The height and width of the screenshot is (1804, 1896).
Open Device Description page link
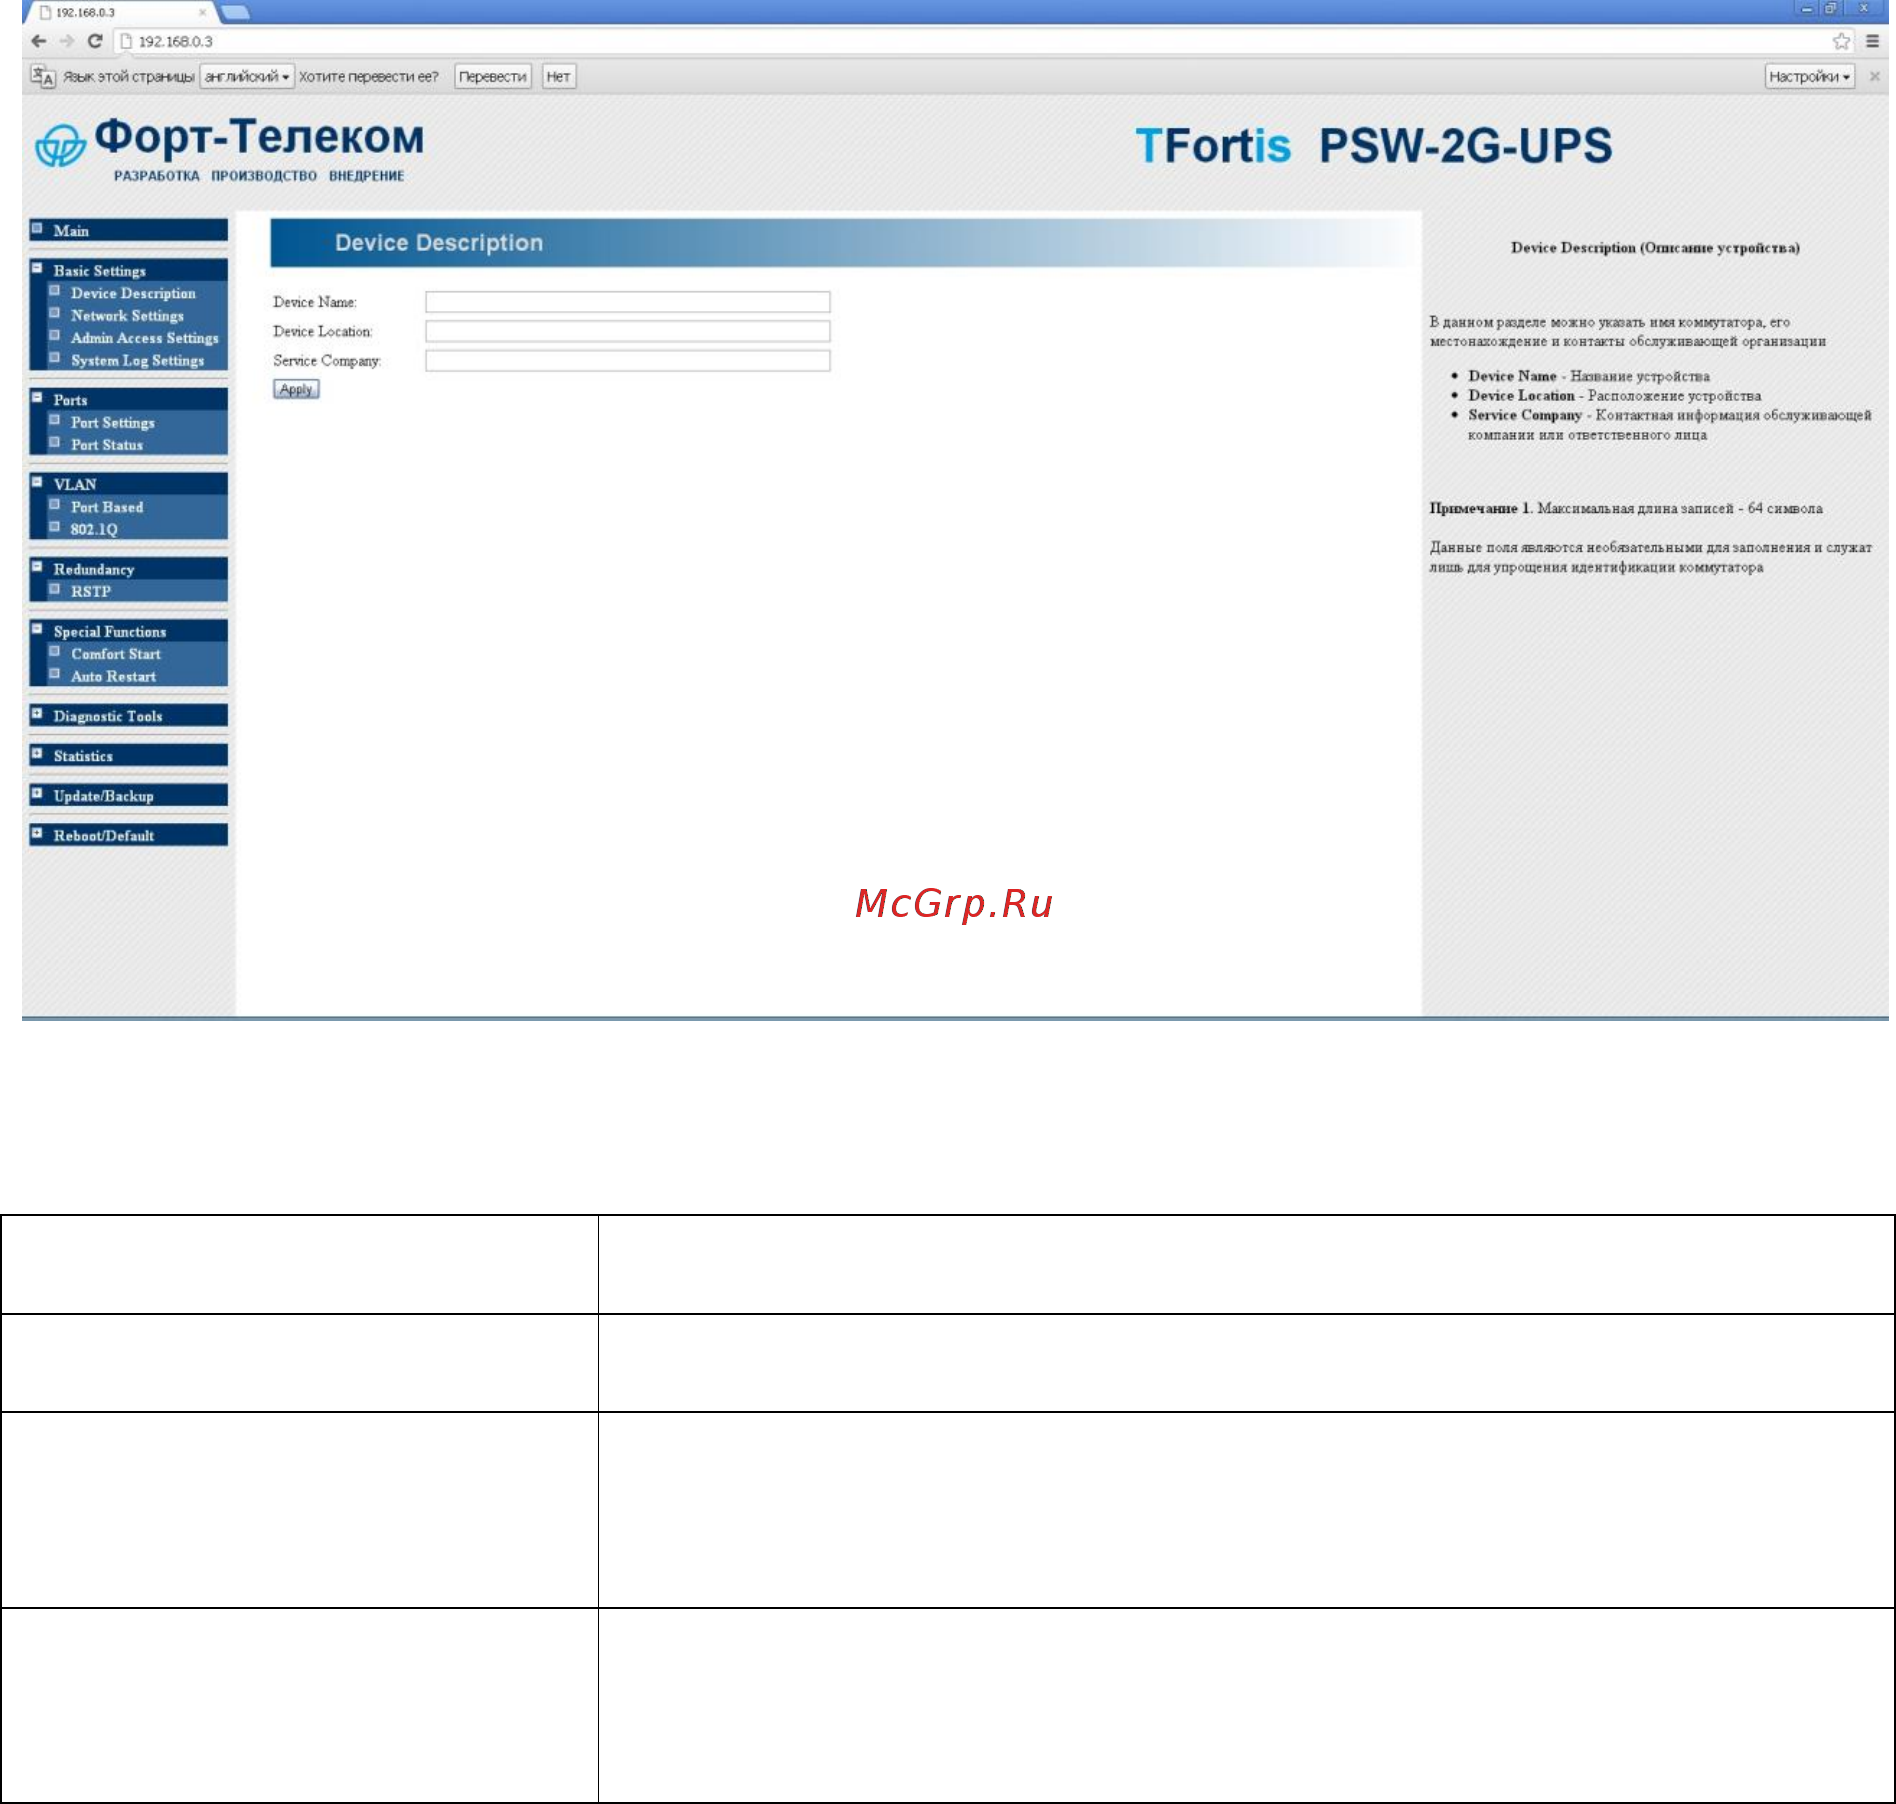click(x=133, y=293)
